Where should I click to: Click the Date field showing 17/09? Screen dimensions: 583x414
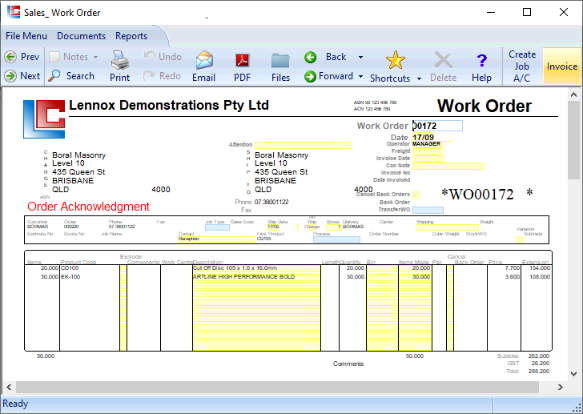(423, 137)
